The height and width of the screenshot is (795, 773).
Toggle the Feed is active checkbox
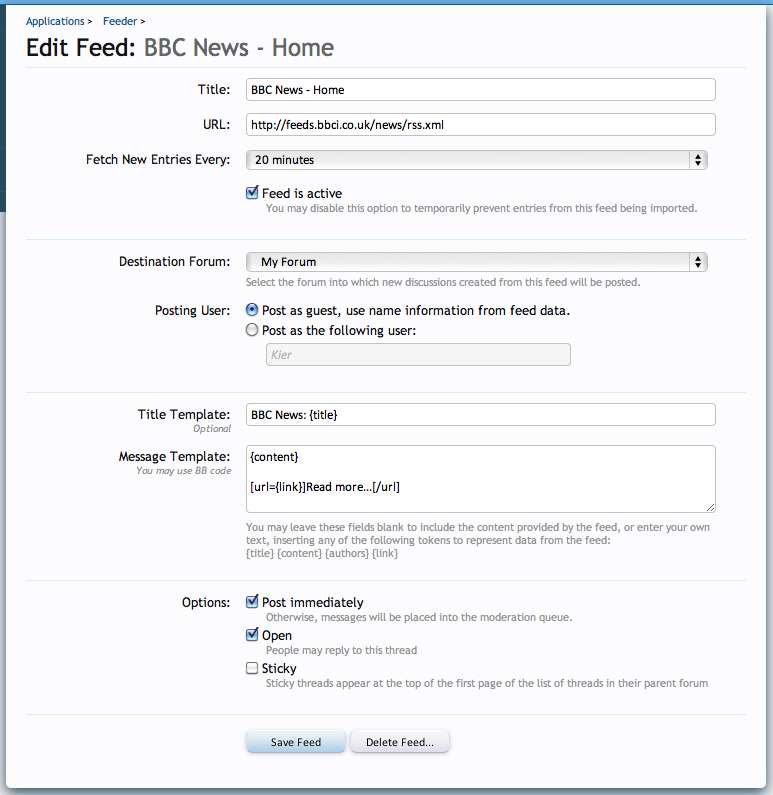252,193
